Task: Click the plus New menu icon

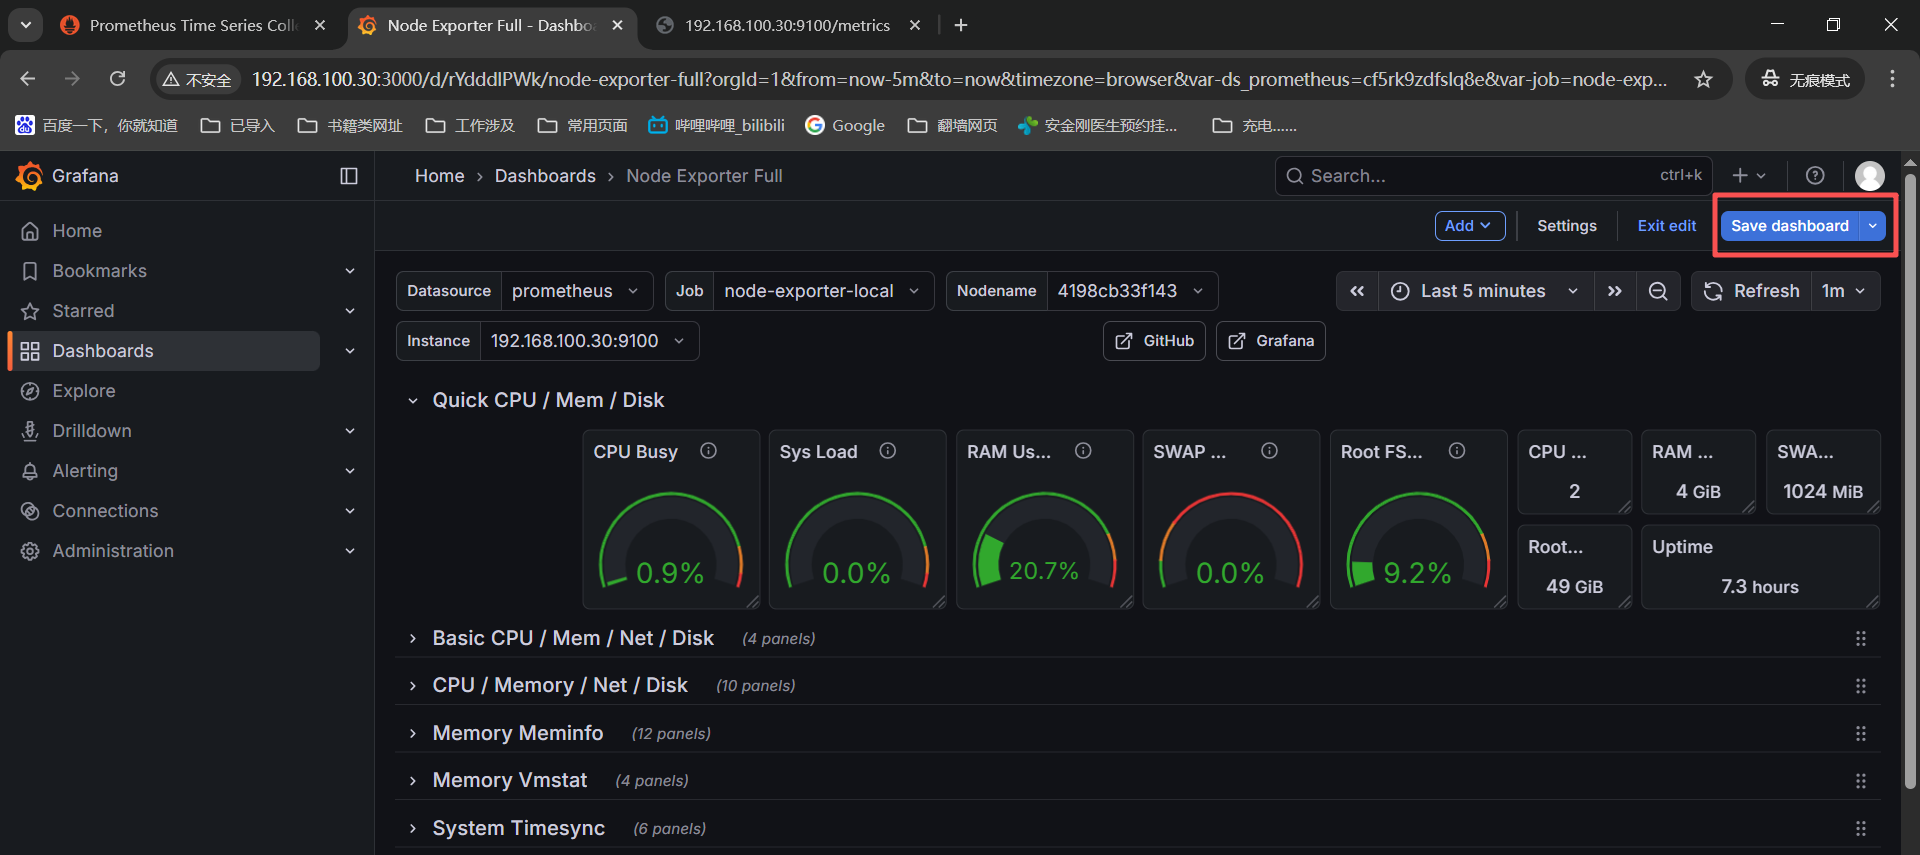Action: (1748, 176)
